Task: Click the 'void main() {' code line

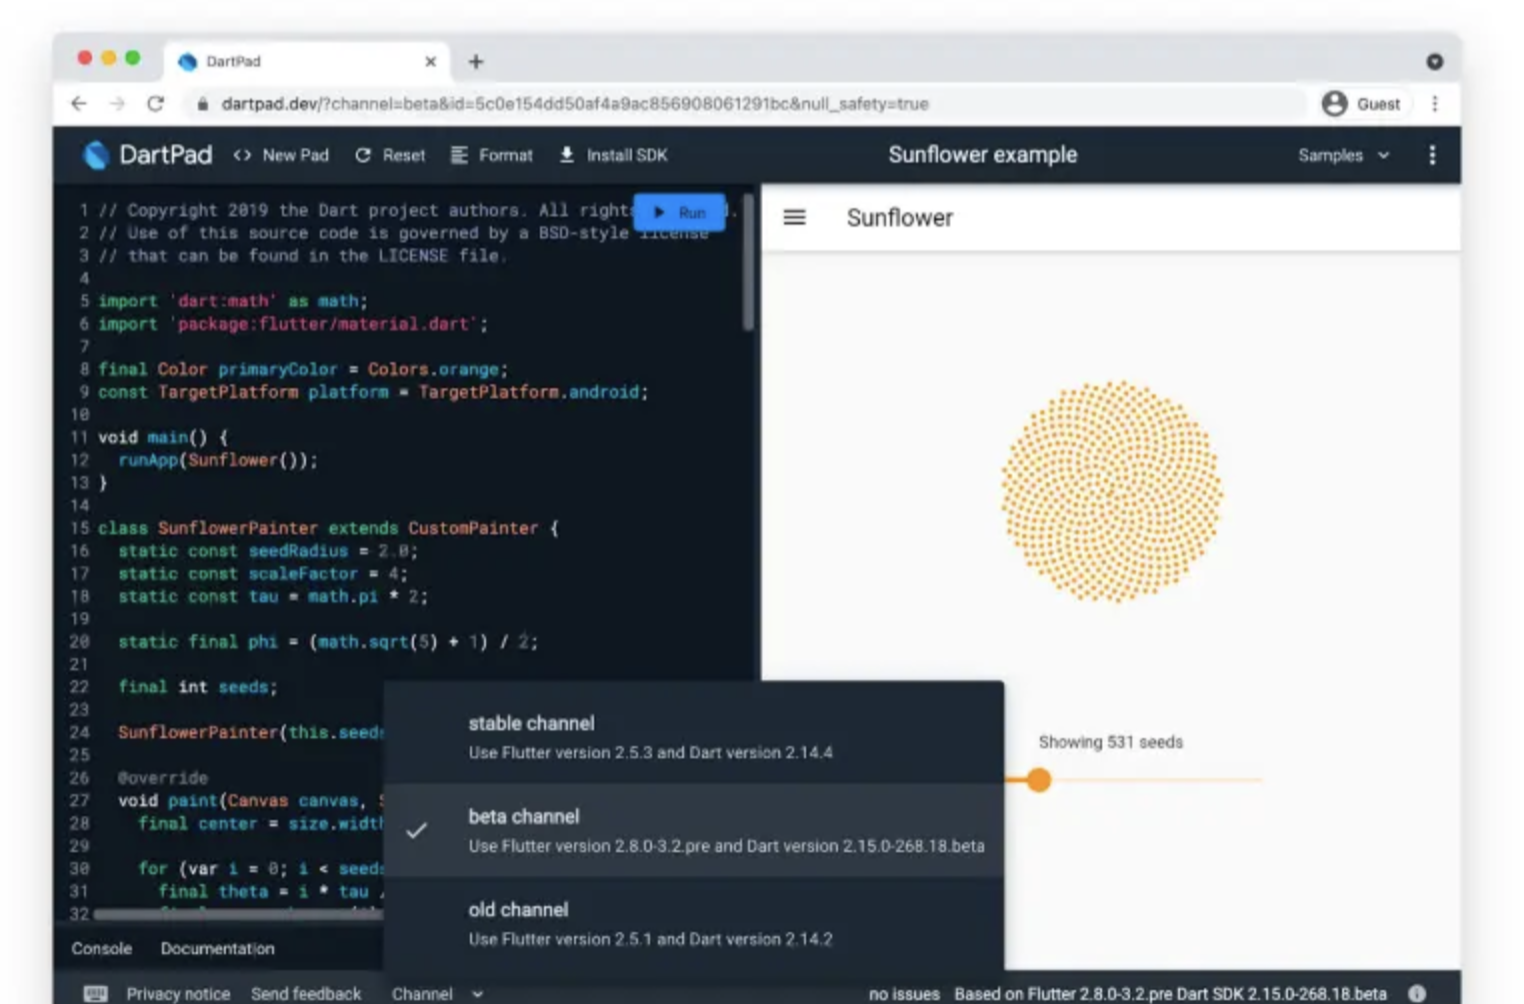Action: 163,437
